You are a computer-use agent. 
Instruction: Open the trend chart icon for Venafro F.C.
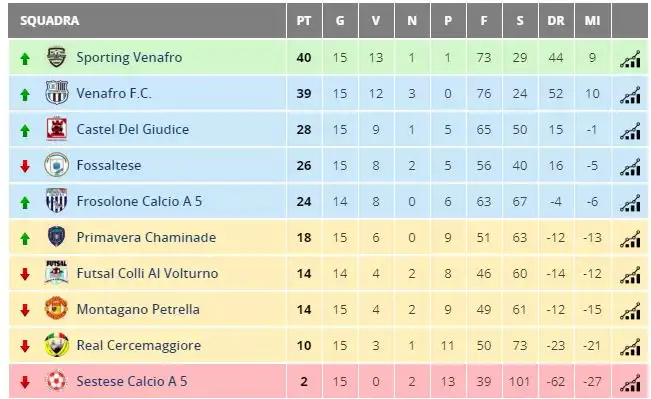(630, 95)
